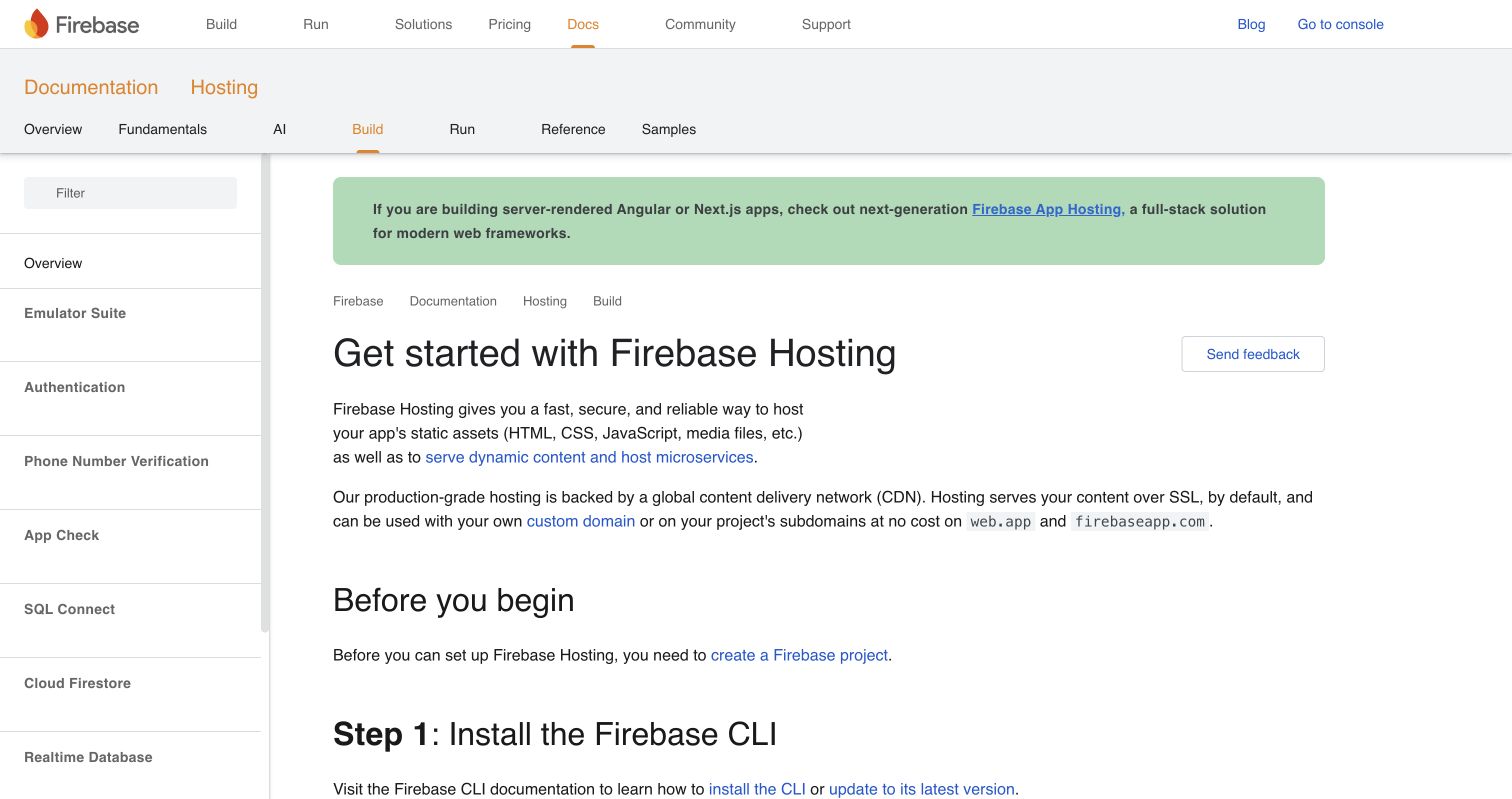1512x799 pixels.
Task: Open the Firebase App Hosting banner link
Action: pyautogui.click(x=1047, y=209)
